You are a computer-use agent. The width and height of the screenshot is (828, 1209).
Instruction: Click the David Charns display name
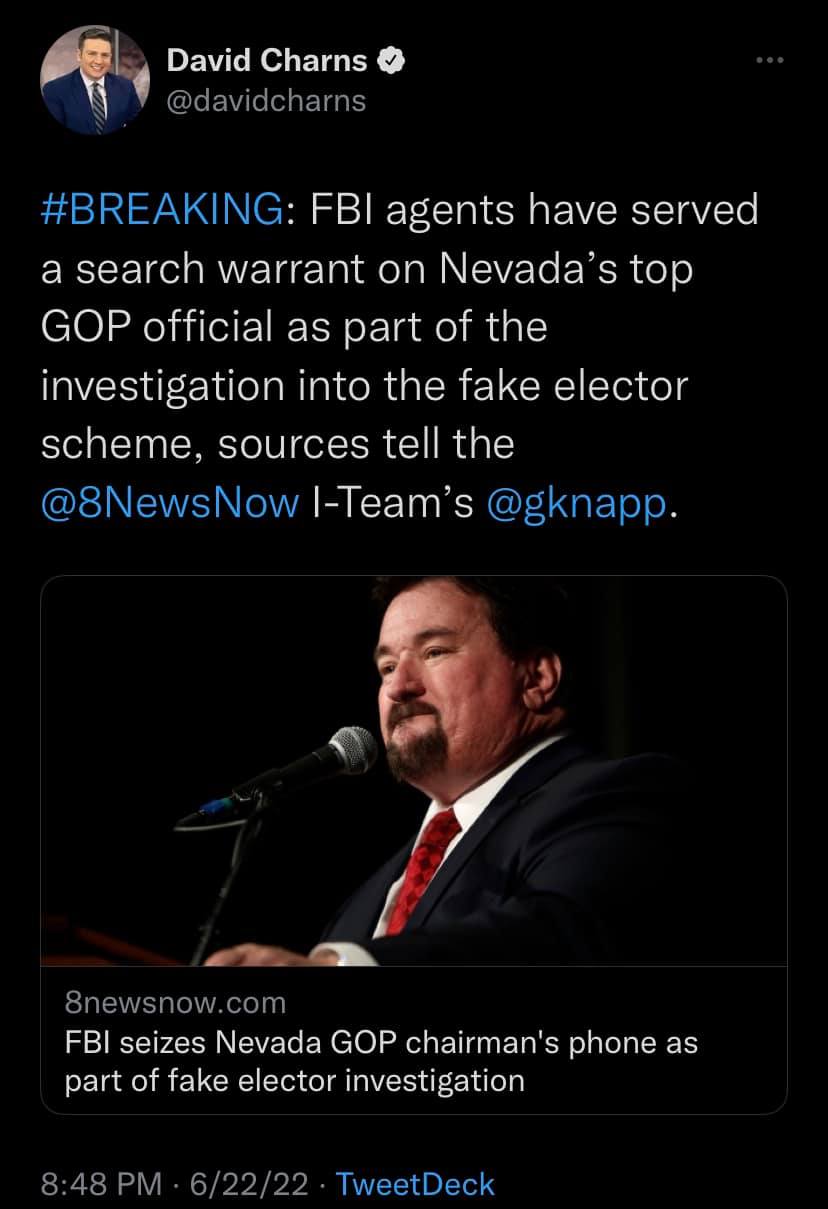click(266, 61)
